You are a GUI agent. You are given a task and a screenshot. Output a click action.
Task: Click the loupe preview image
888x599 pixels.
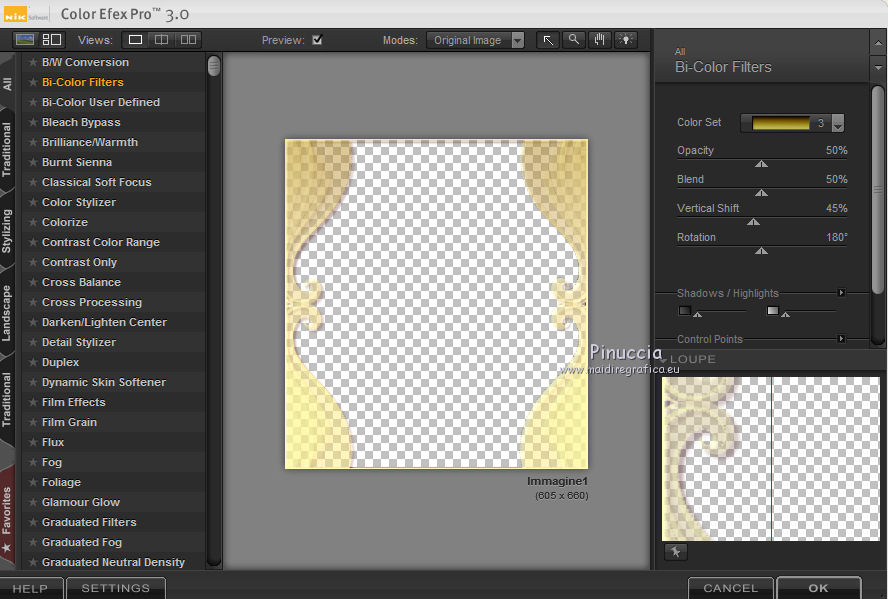[x=771, y=459]
